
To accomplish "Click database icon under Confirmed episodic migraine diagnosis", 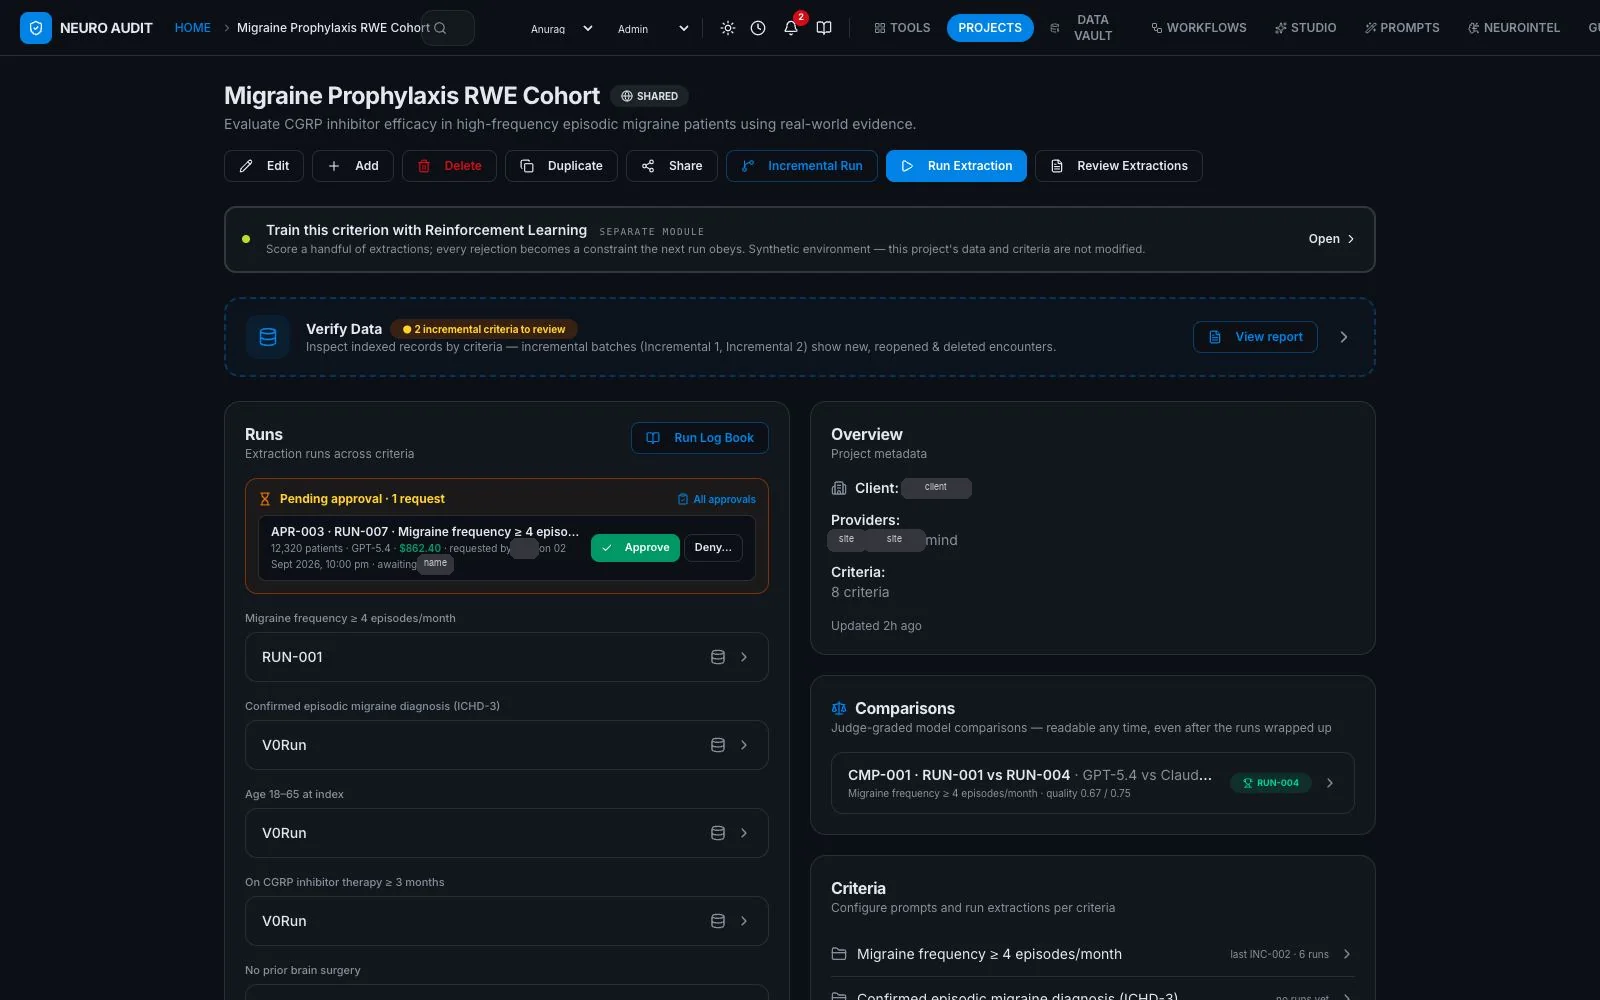I will 718,745.
